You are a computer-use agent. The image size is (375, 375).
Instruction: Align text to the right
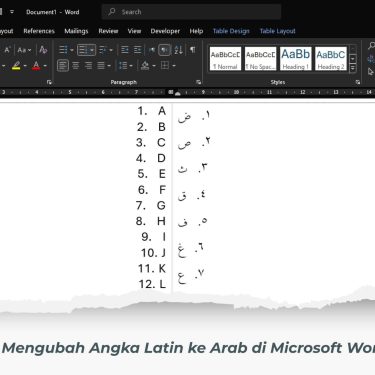click(88, 66)
